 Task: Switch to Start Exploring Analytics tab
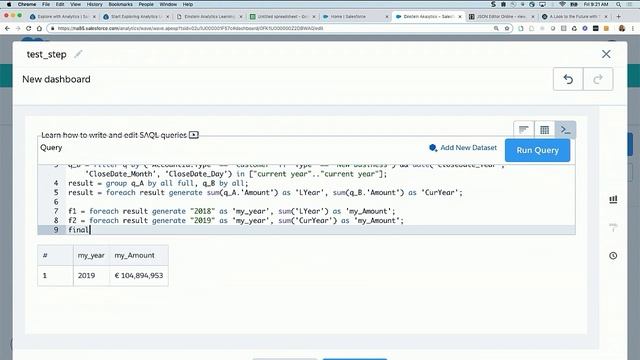coord(135,17)
